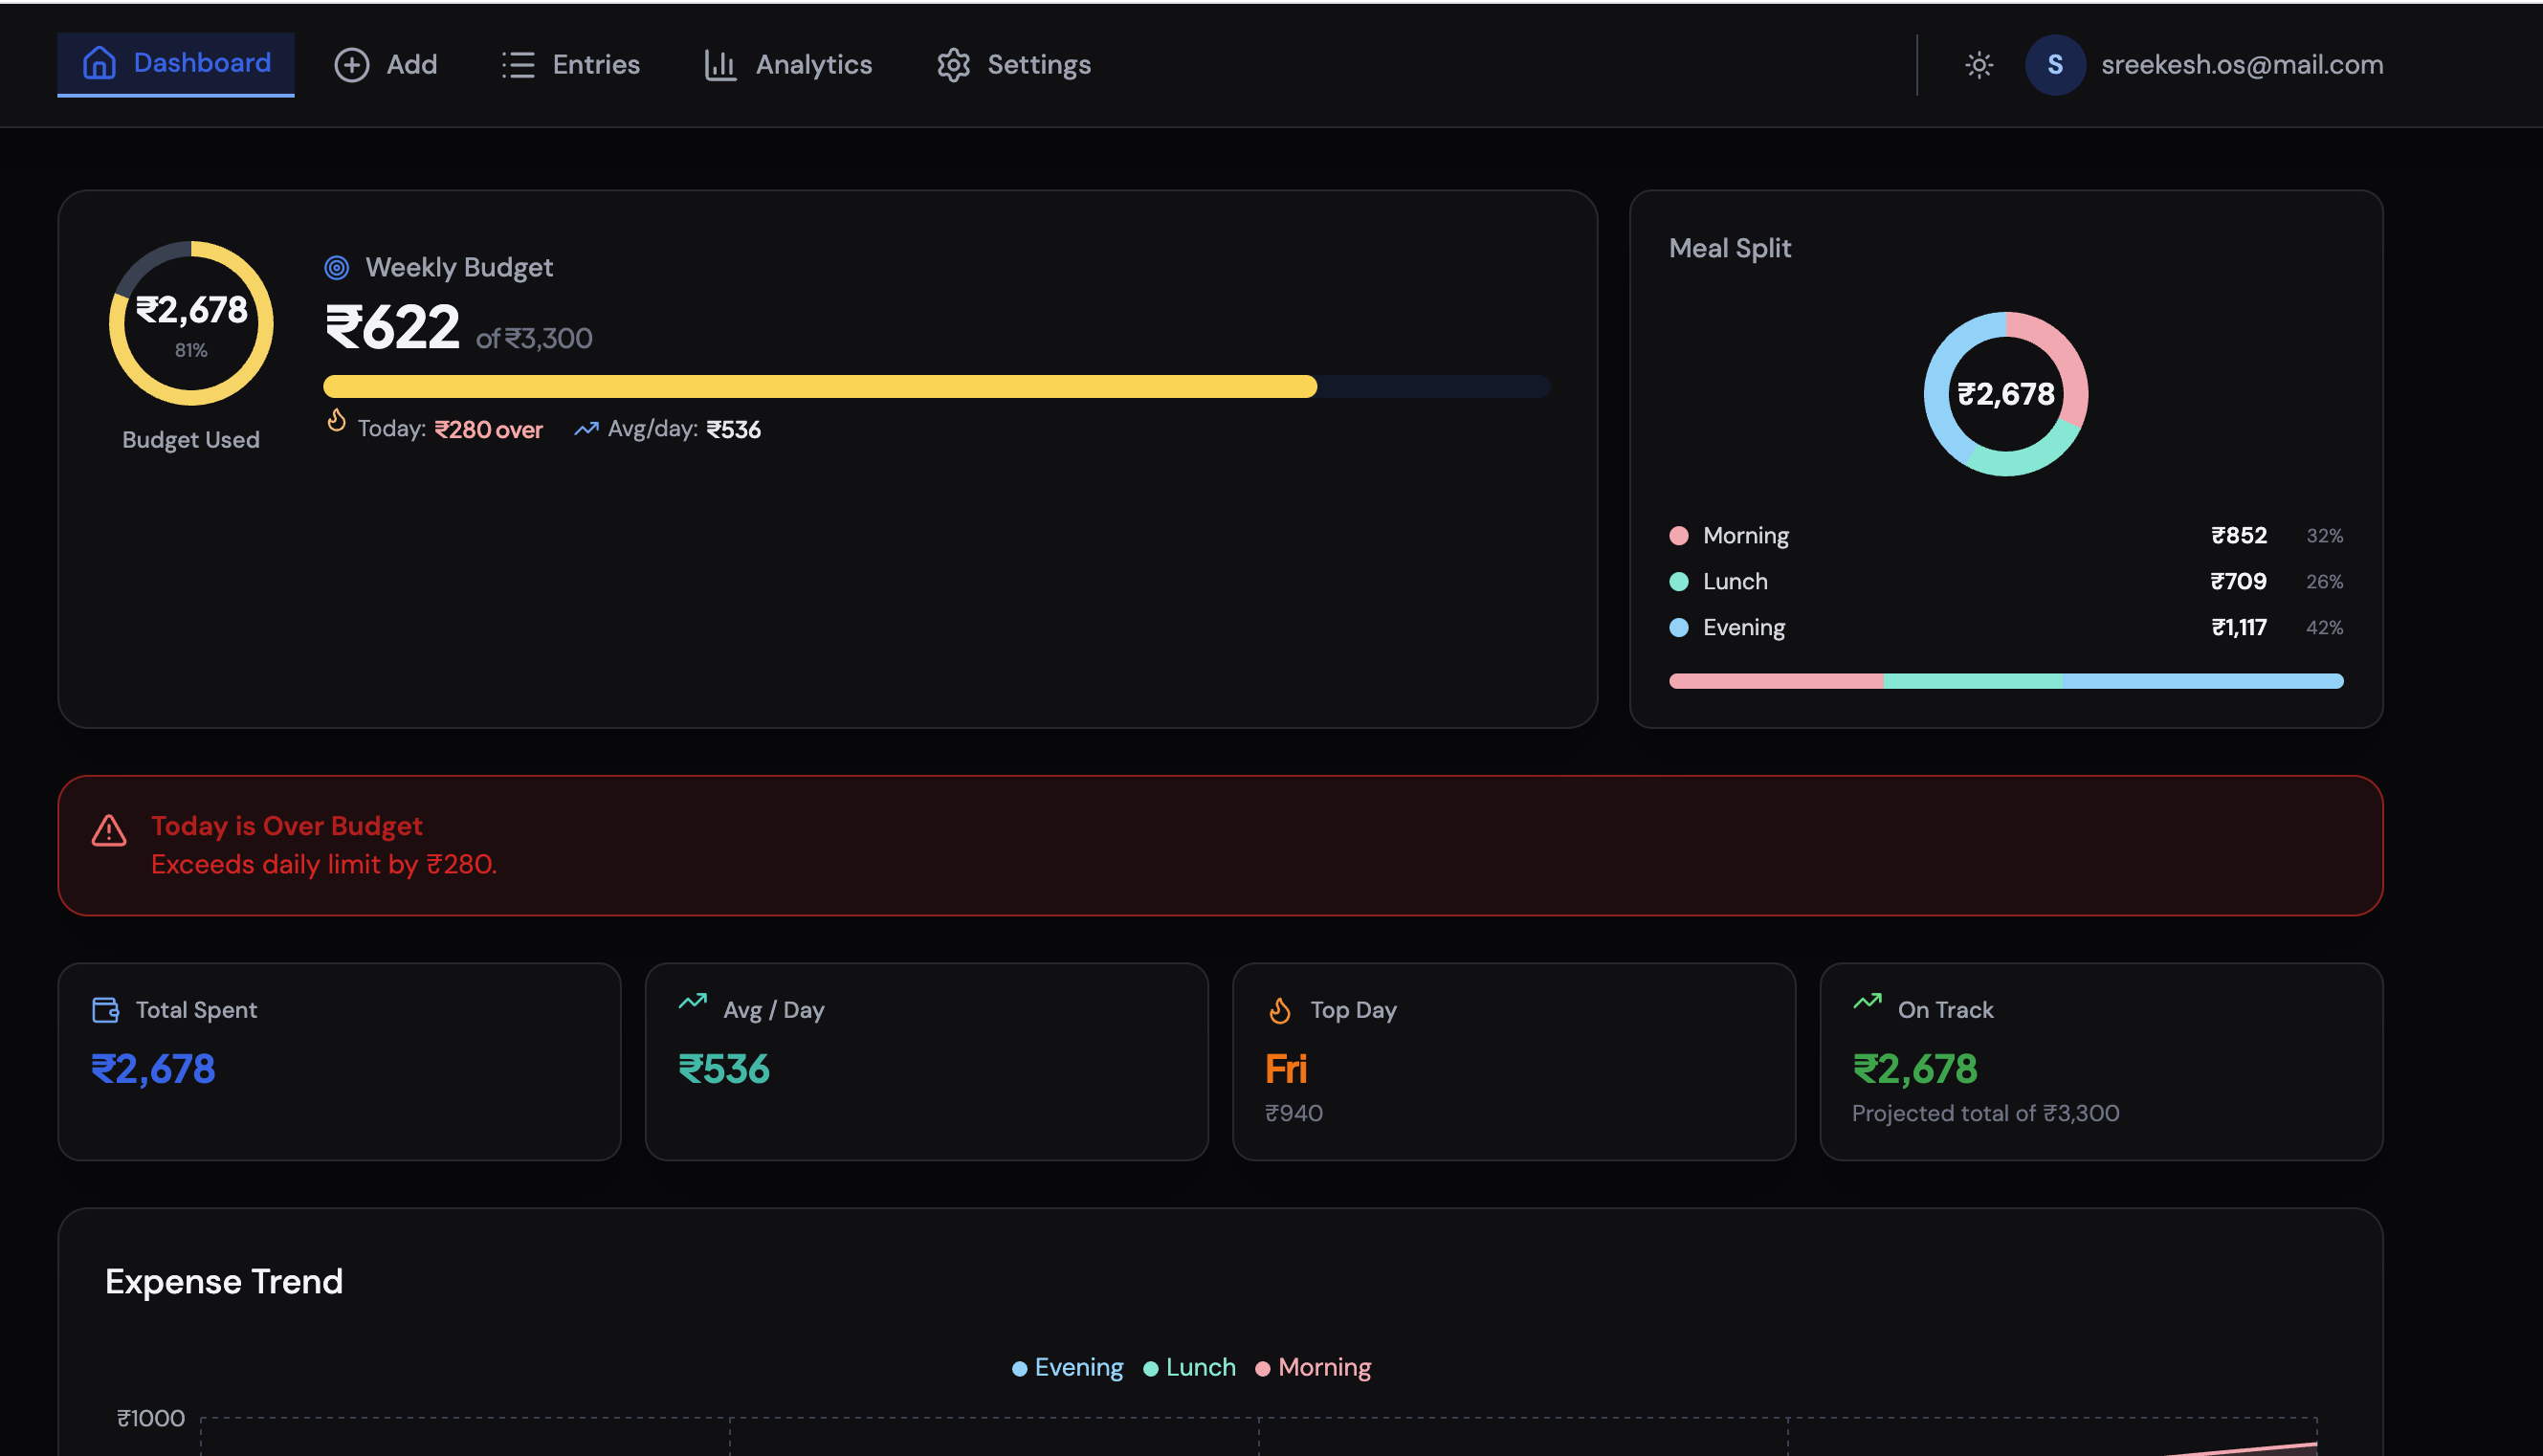
Task: Click the S user avatar
Action: [x=2055, y=65]
